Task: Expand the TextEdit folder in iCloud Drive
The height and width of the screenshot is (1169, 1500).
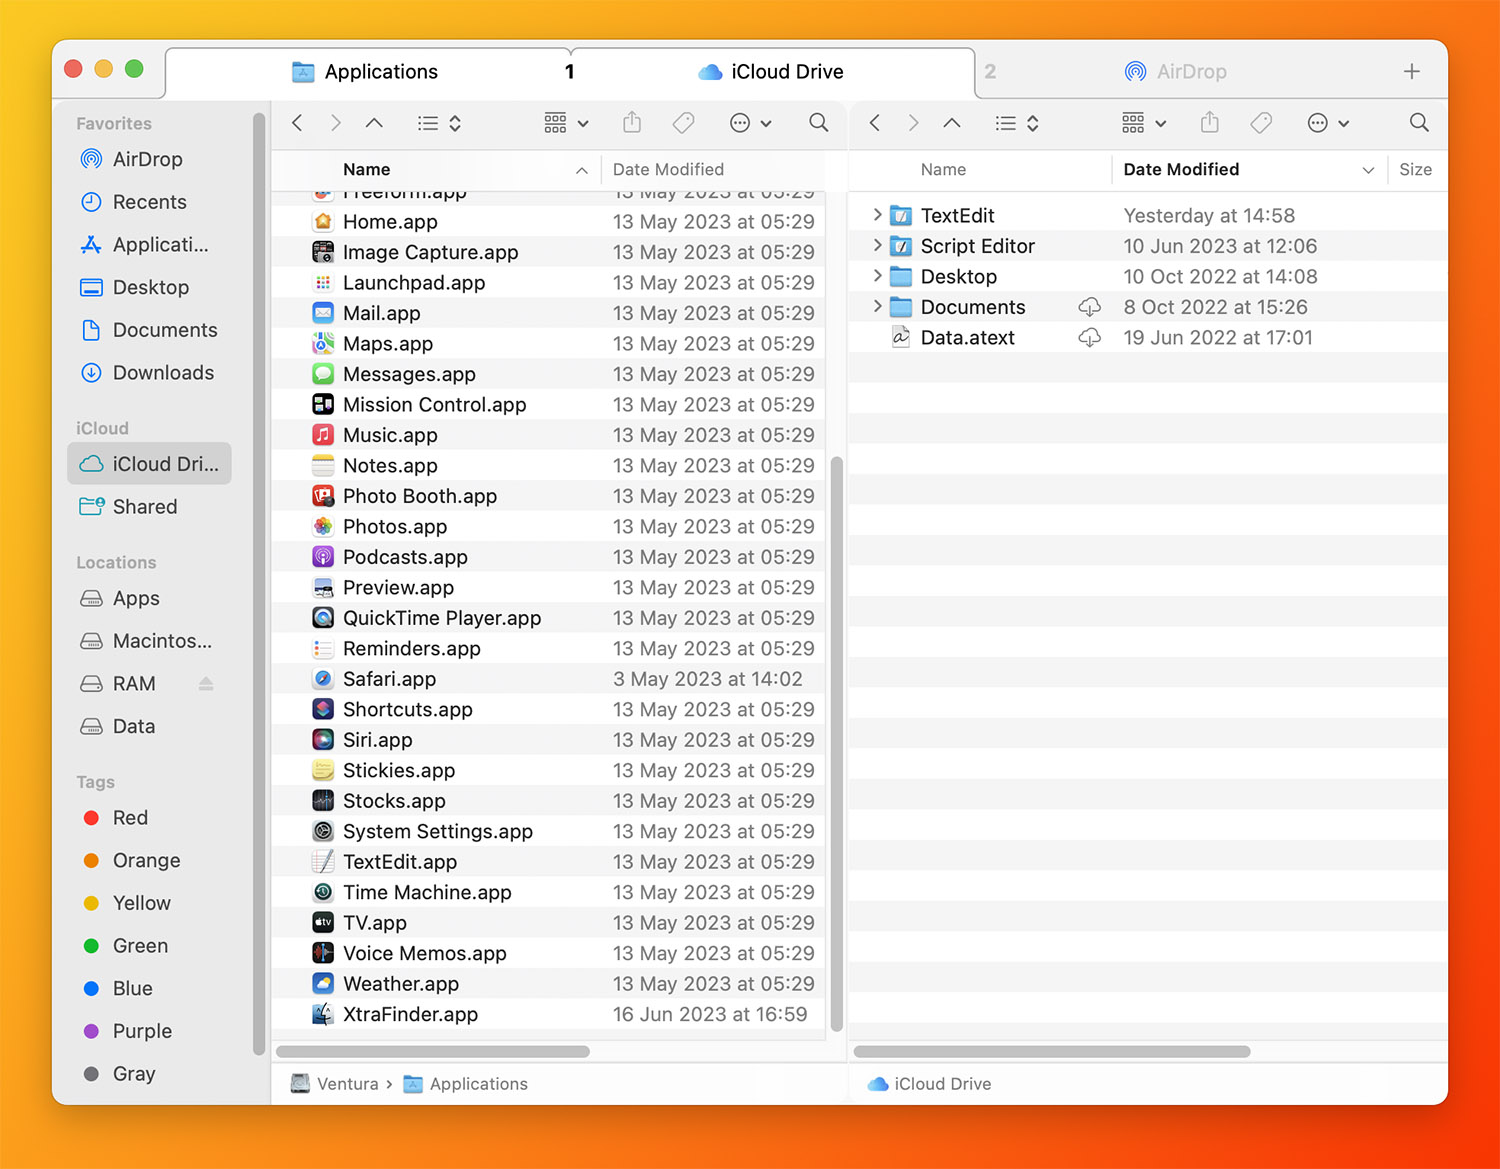Action: [877, 215]
